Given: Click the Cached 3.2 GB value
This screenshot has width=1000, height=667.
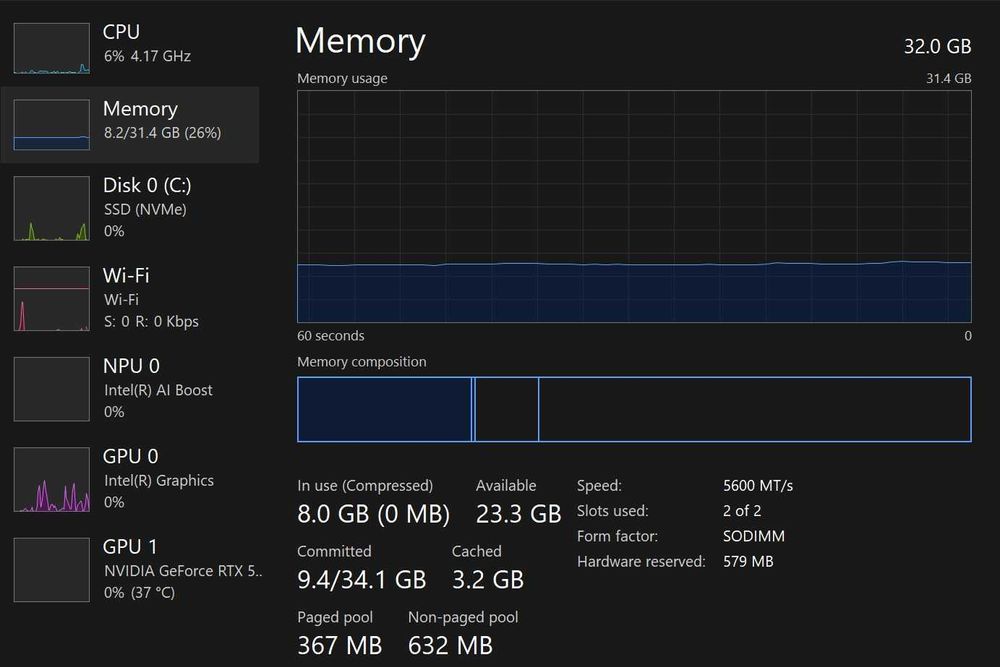Looking at the screenshot, I should (487, 579).
